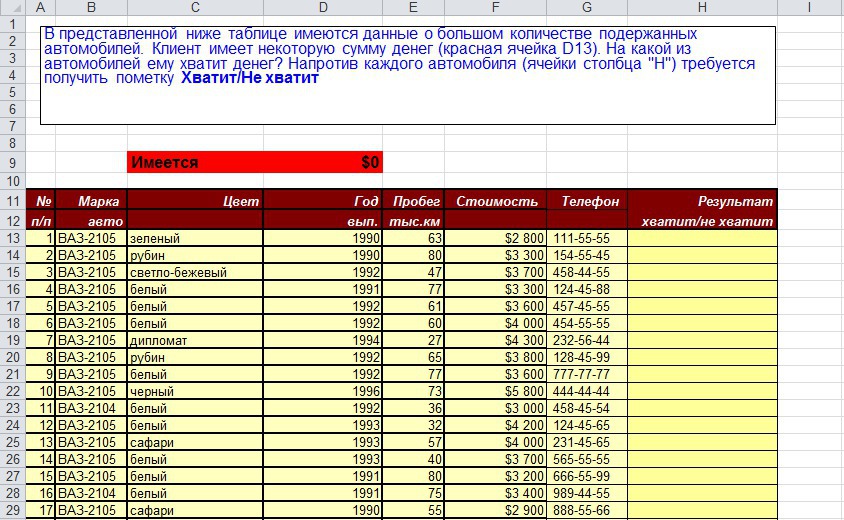The image size is (844, 520).
Task: Click the 'дипломат' color cell
Action: click(195, 340)
